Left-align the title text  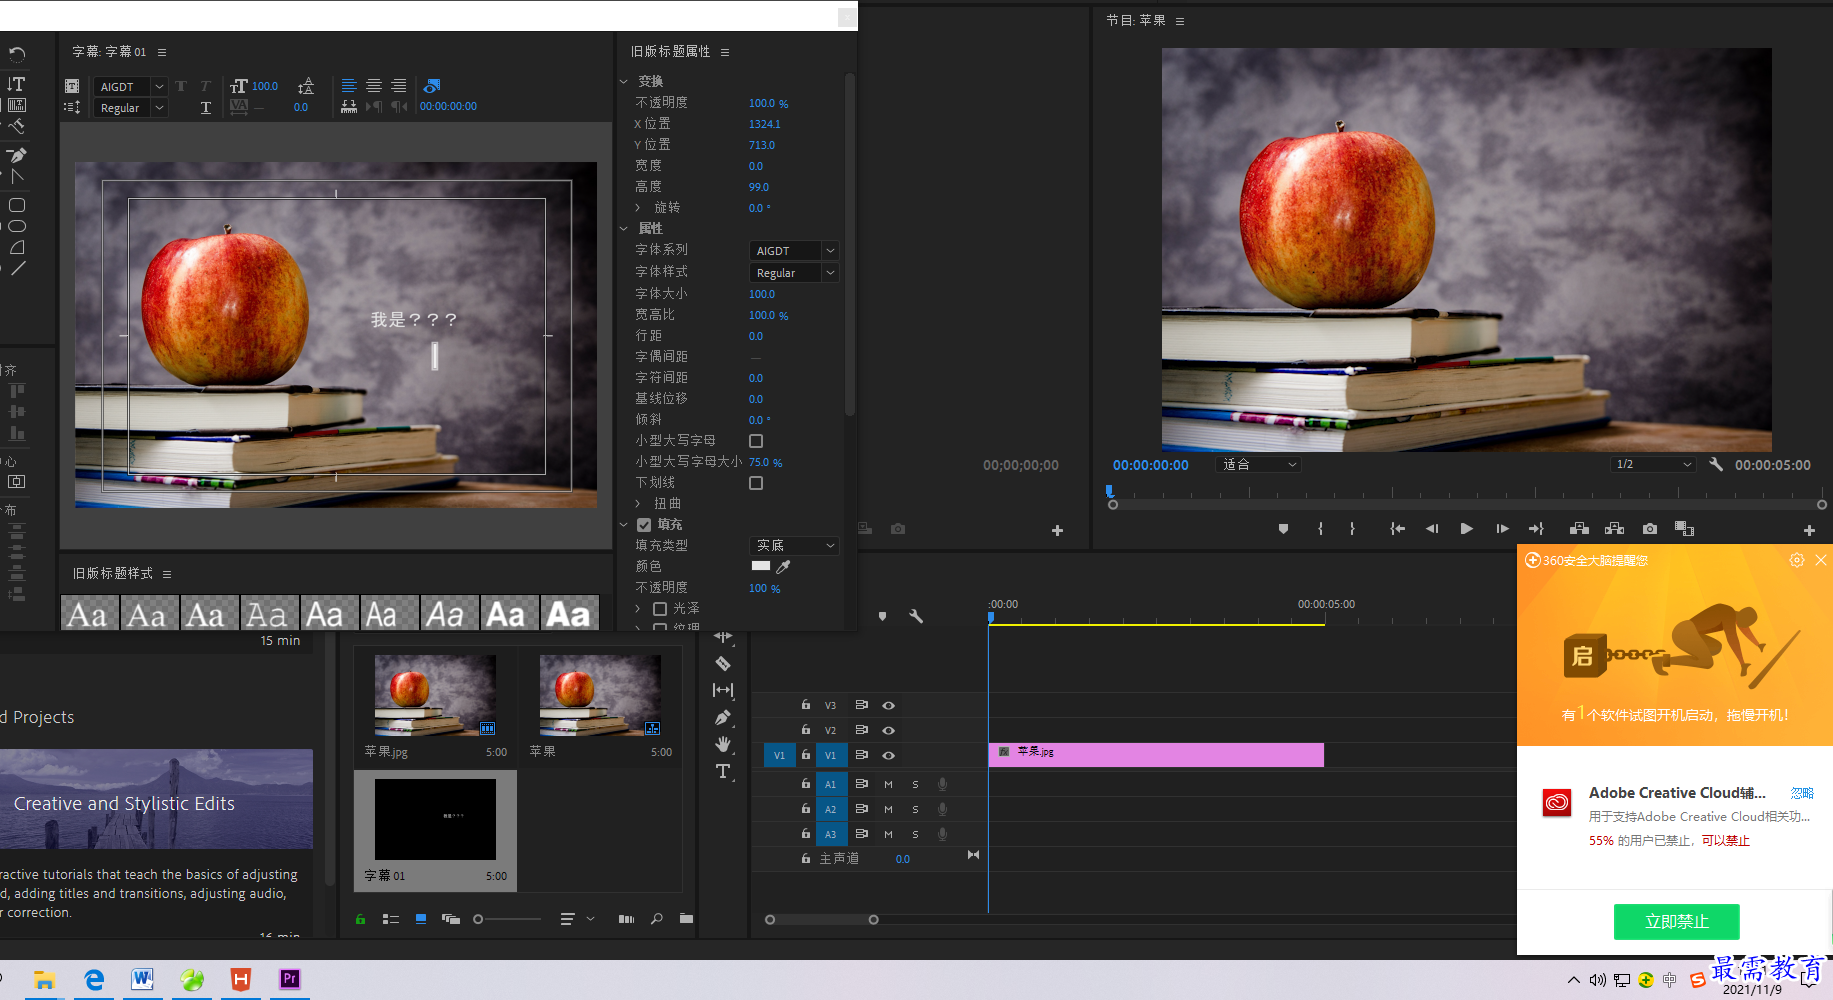[x=349, y=86]
